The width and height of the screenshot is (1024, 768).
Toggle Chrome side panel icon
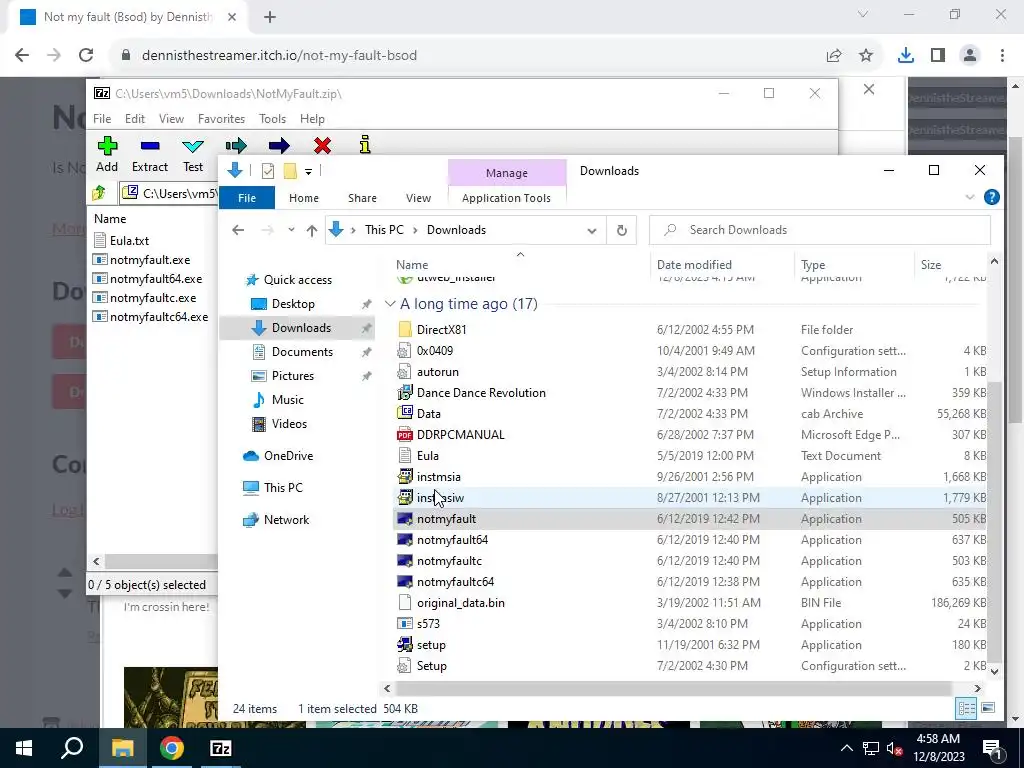point(938,56)
